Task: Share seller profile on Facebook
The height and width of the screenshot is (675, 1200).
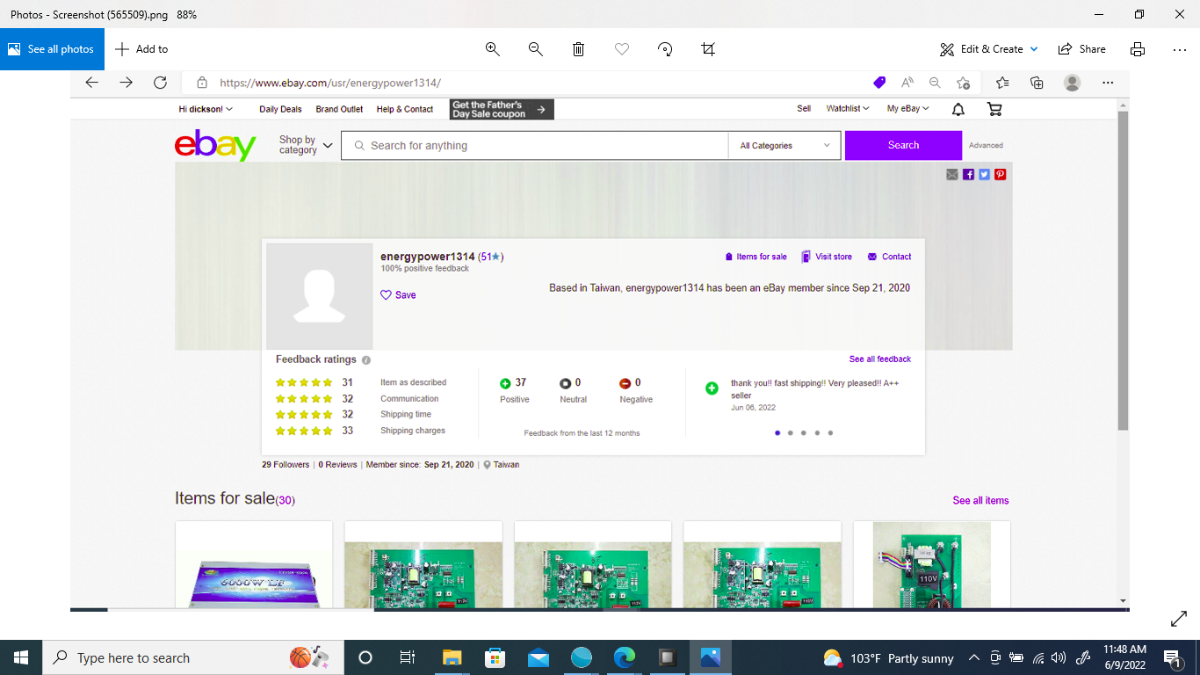Action: [x=968, y=174]
